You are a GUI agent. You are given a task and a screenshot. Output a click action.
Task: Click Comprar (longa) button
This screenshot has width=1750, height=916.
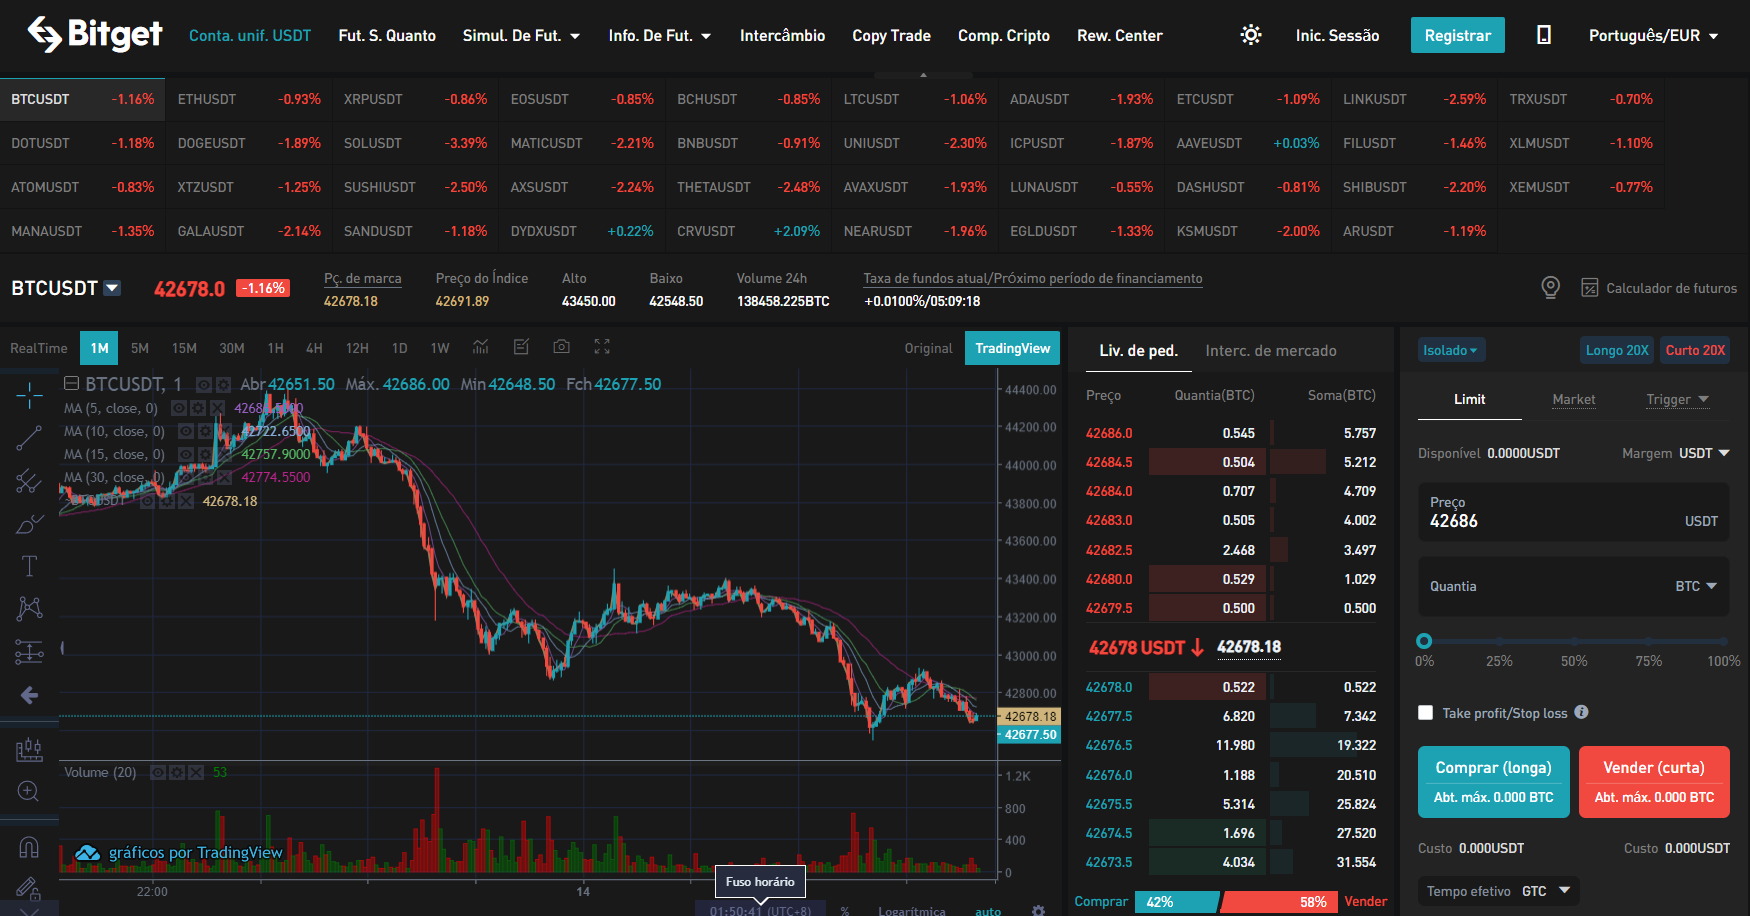(x=1493, y=782)
